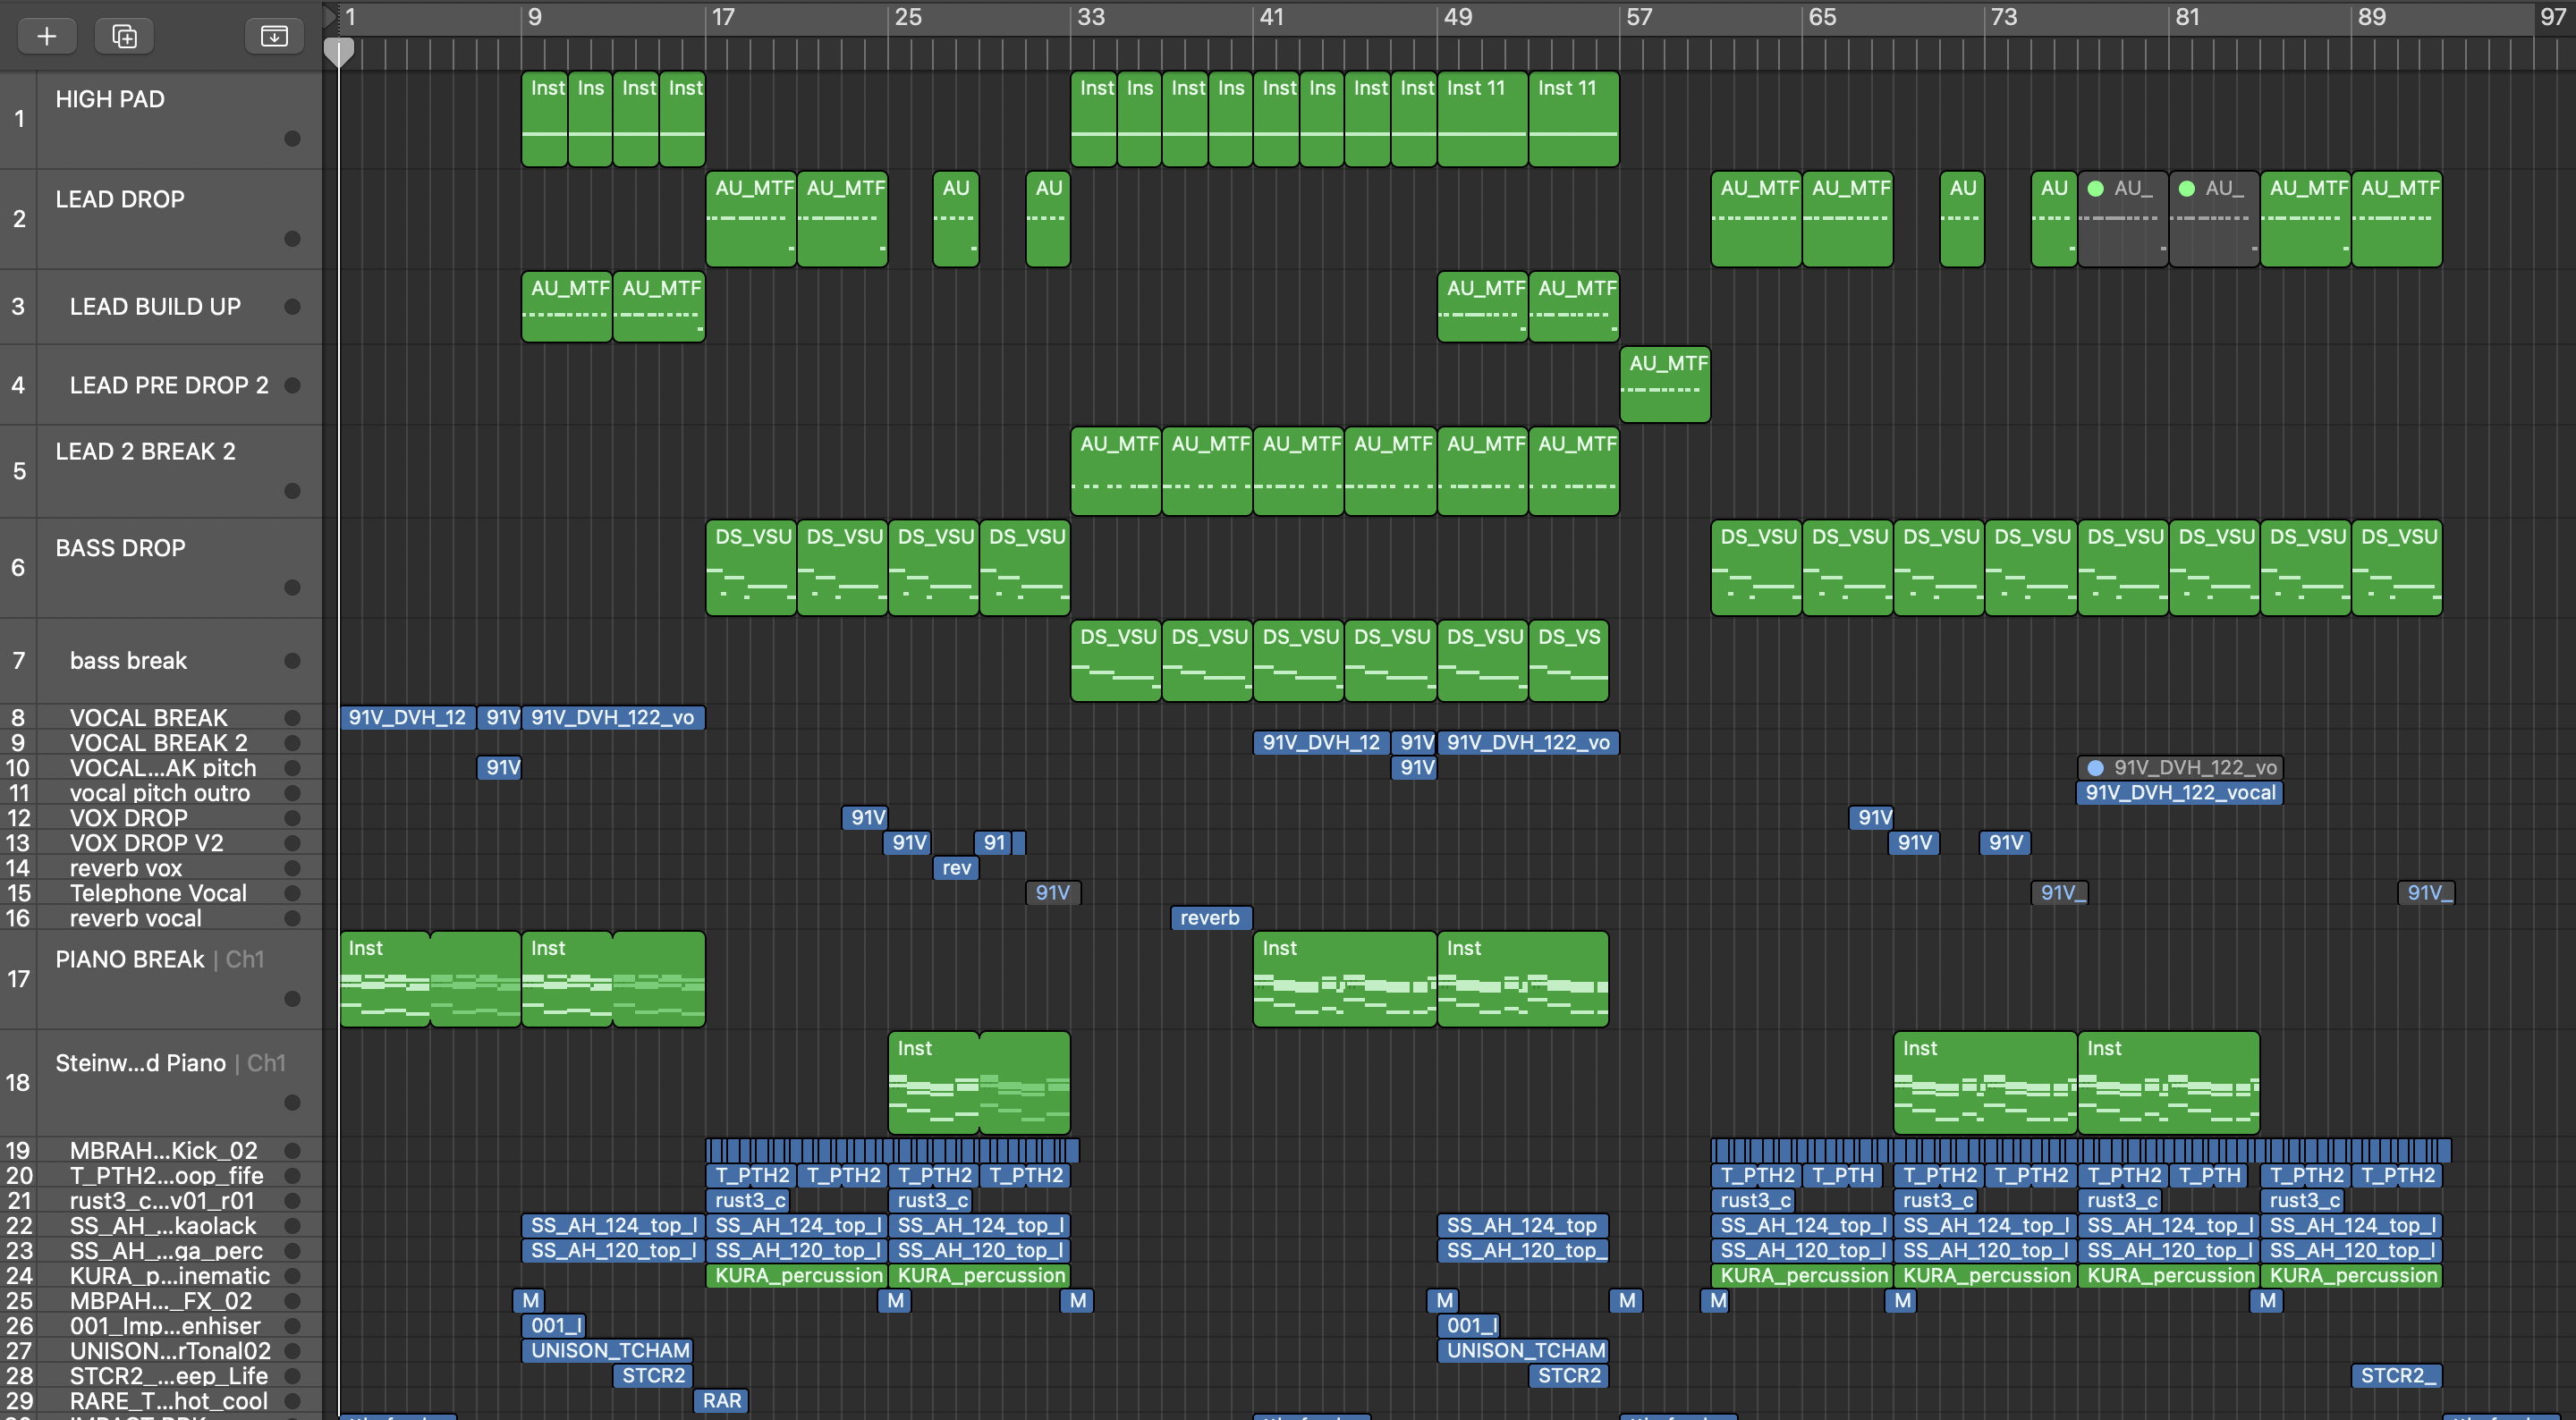This screenshot has height=1420, width=2576.
Task: Select the UNISON_TCHAM region near bar 9
Action: tap(608, 1350)
